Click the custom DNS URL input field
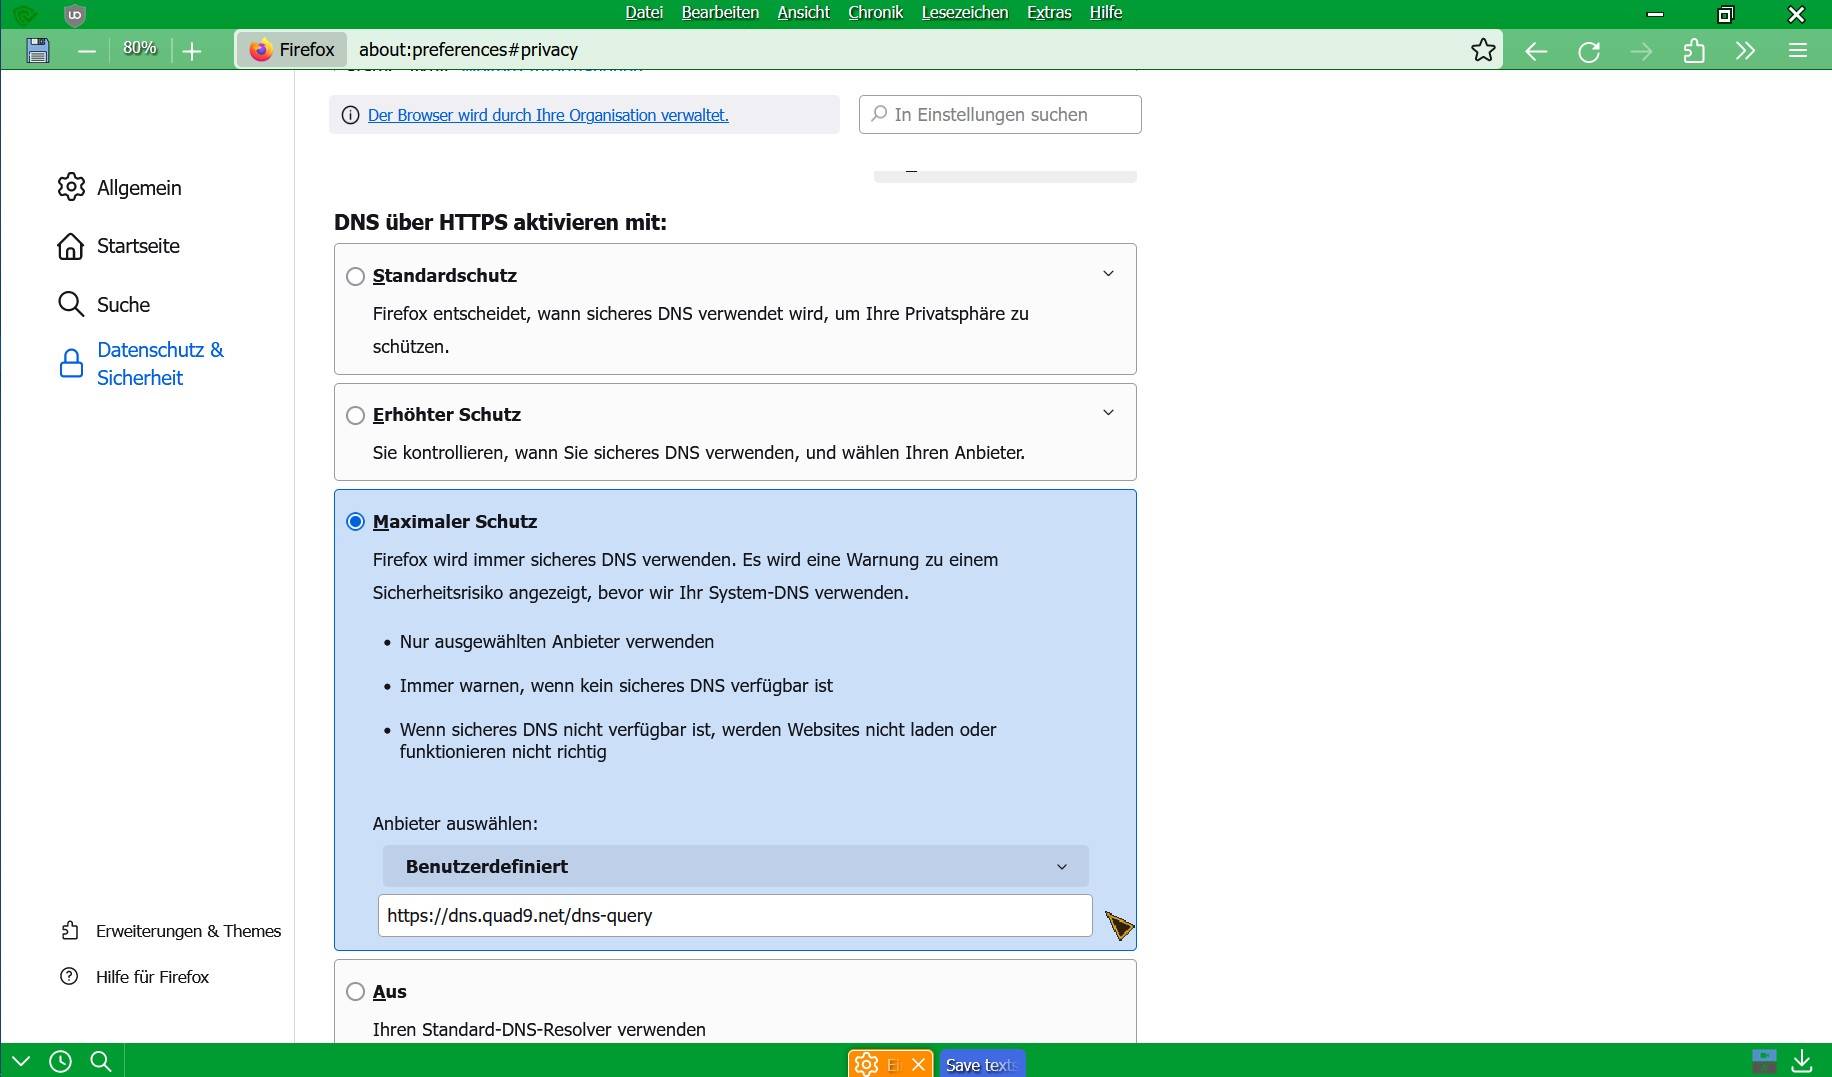This screenshot has height=1077, width=1832. point(735,916)
